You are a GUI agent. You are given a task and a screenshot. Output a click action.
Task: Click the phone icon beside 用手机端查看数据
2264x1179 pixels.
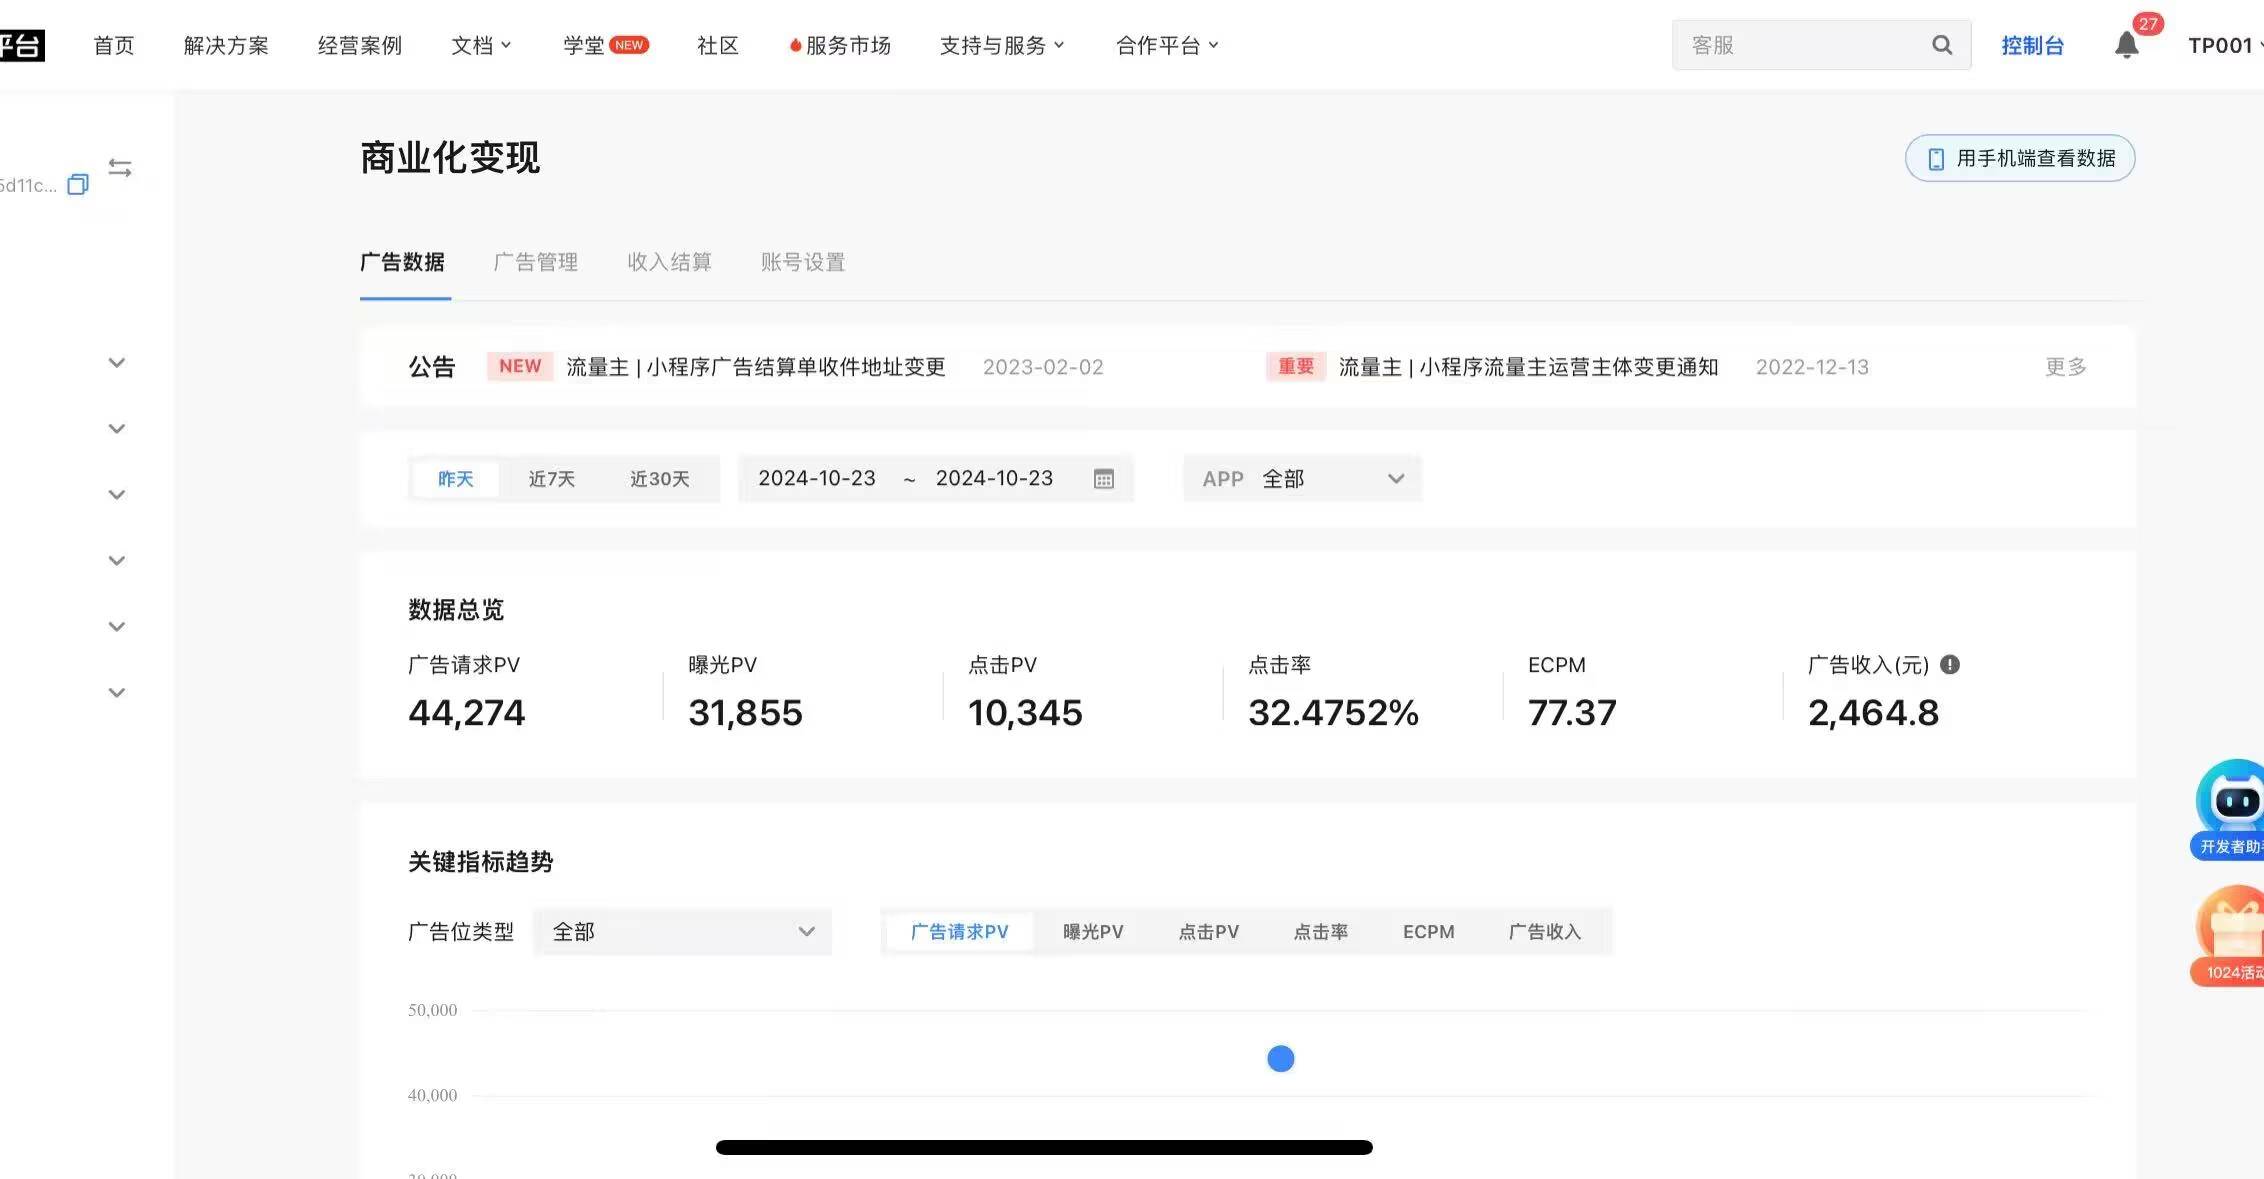point(1935,158)
